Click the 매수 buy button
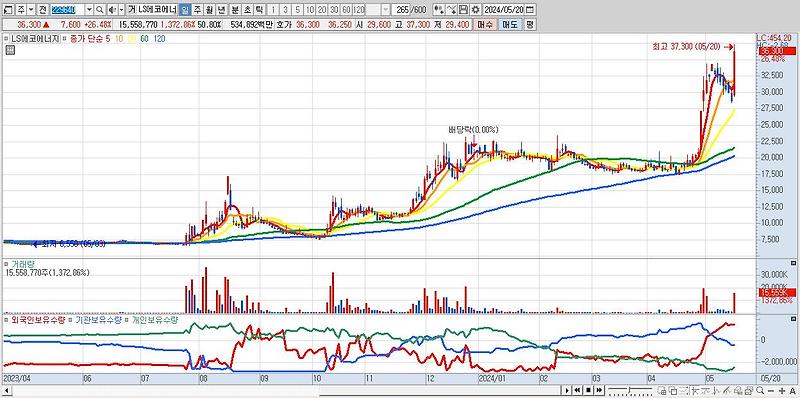Image resolution: width=800 pixels, height=398 pixels. 485,24
